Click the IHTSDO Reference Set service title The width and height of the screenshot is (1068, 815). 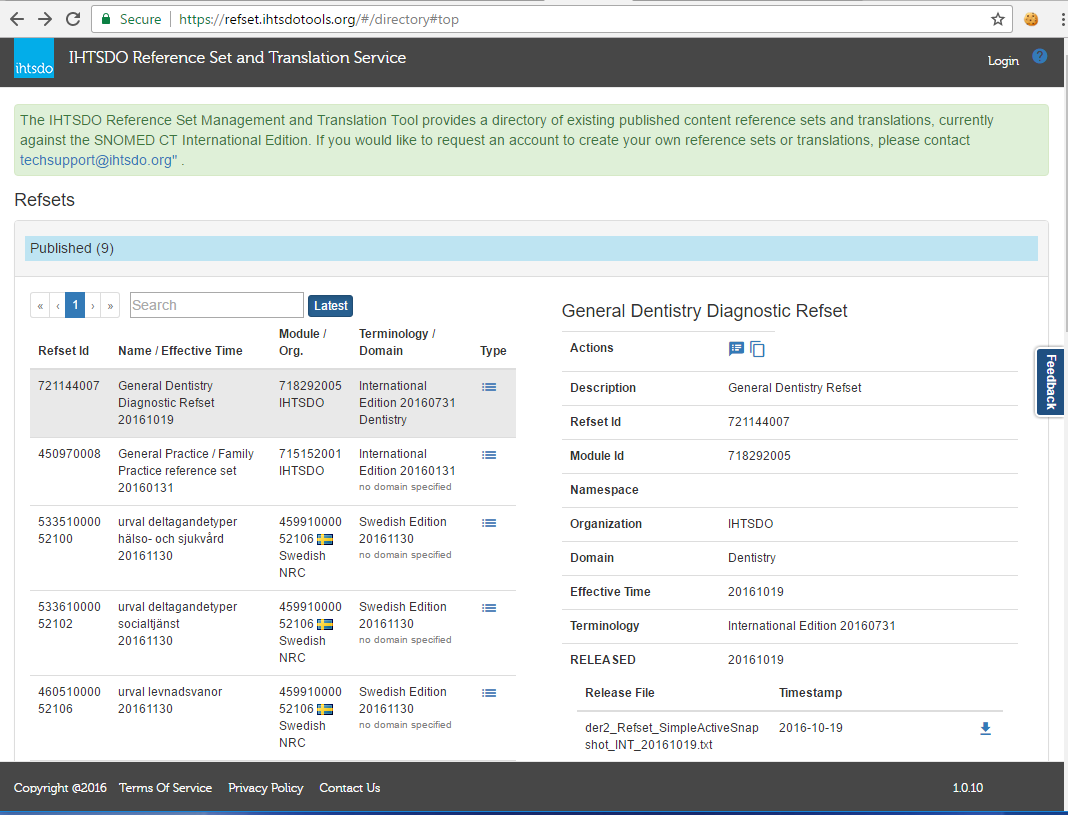(237, 57)
